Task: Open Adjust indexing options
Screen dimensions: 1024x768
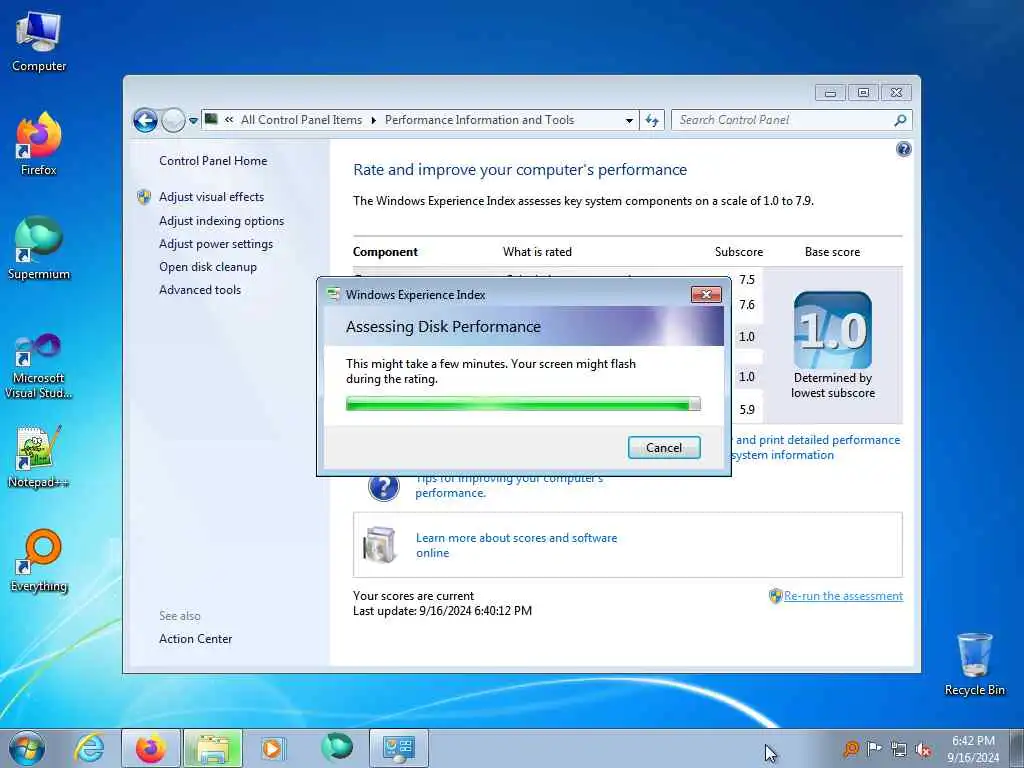Action: 221,221
